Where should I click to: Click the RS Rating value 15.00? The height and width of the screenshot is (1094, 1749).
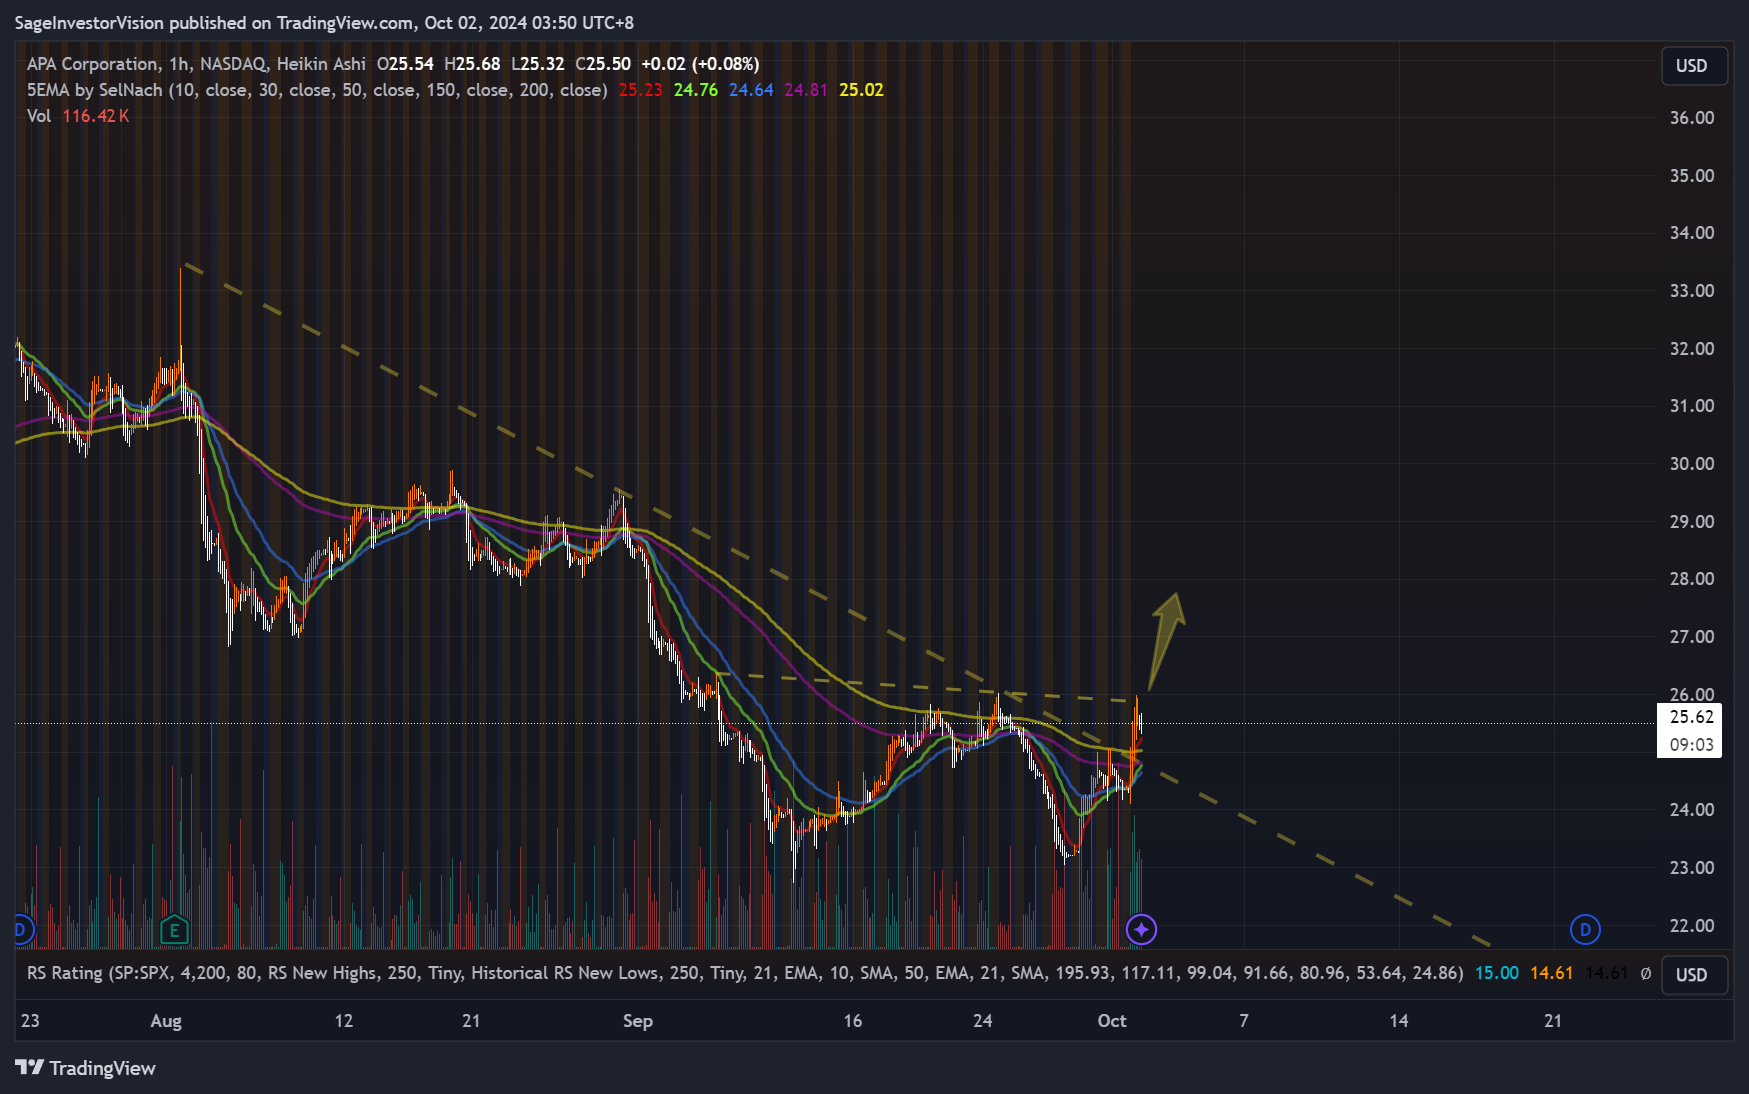pos(1497,973)
